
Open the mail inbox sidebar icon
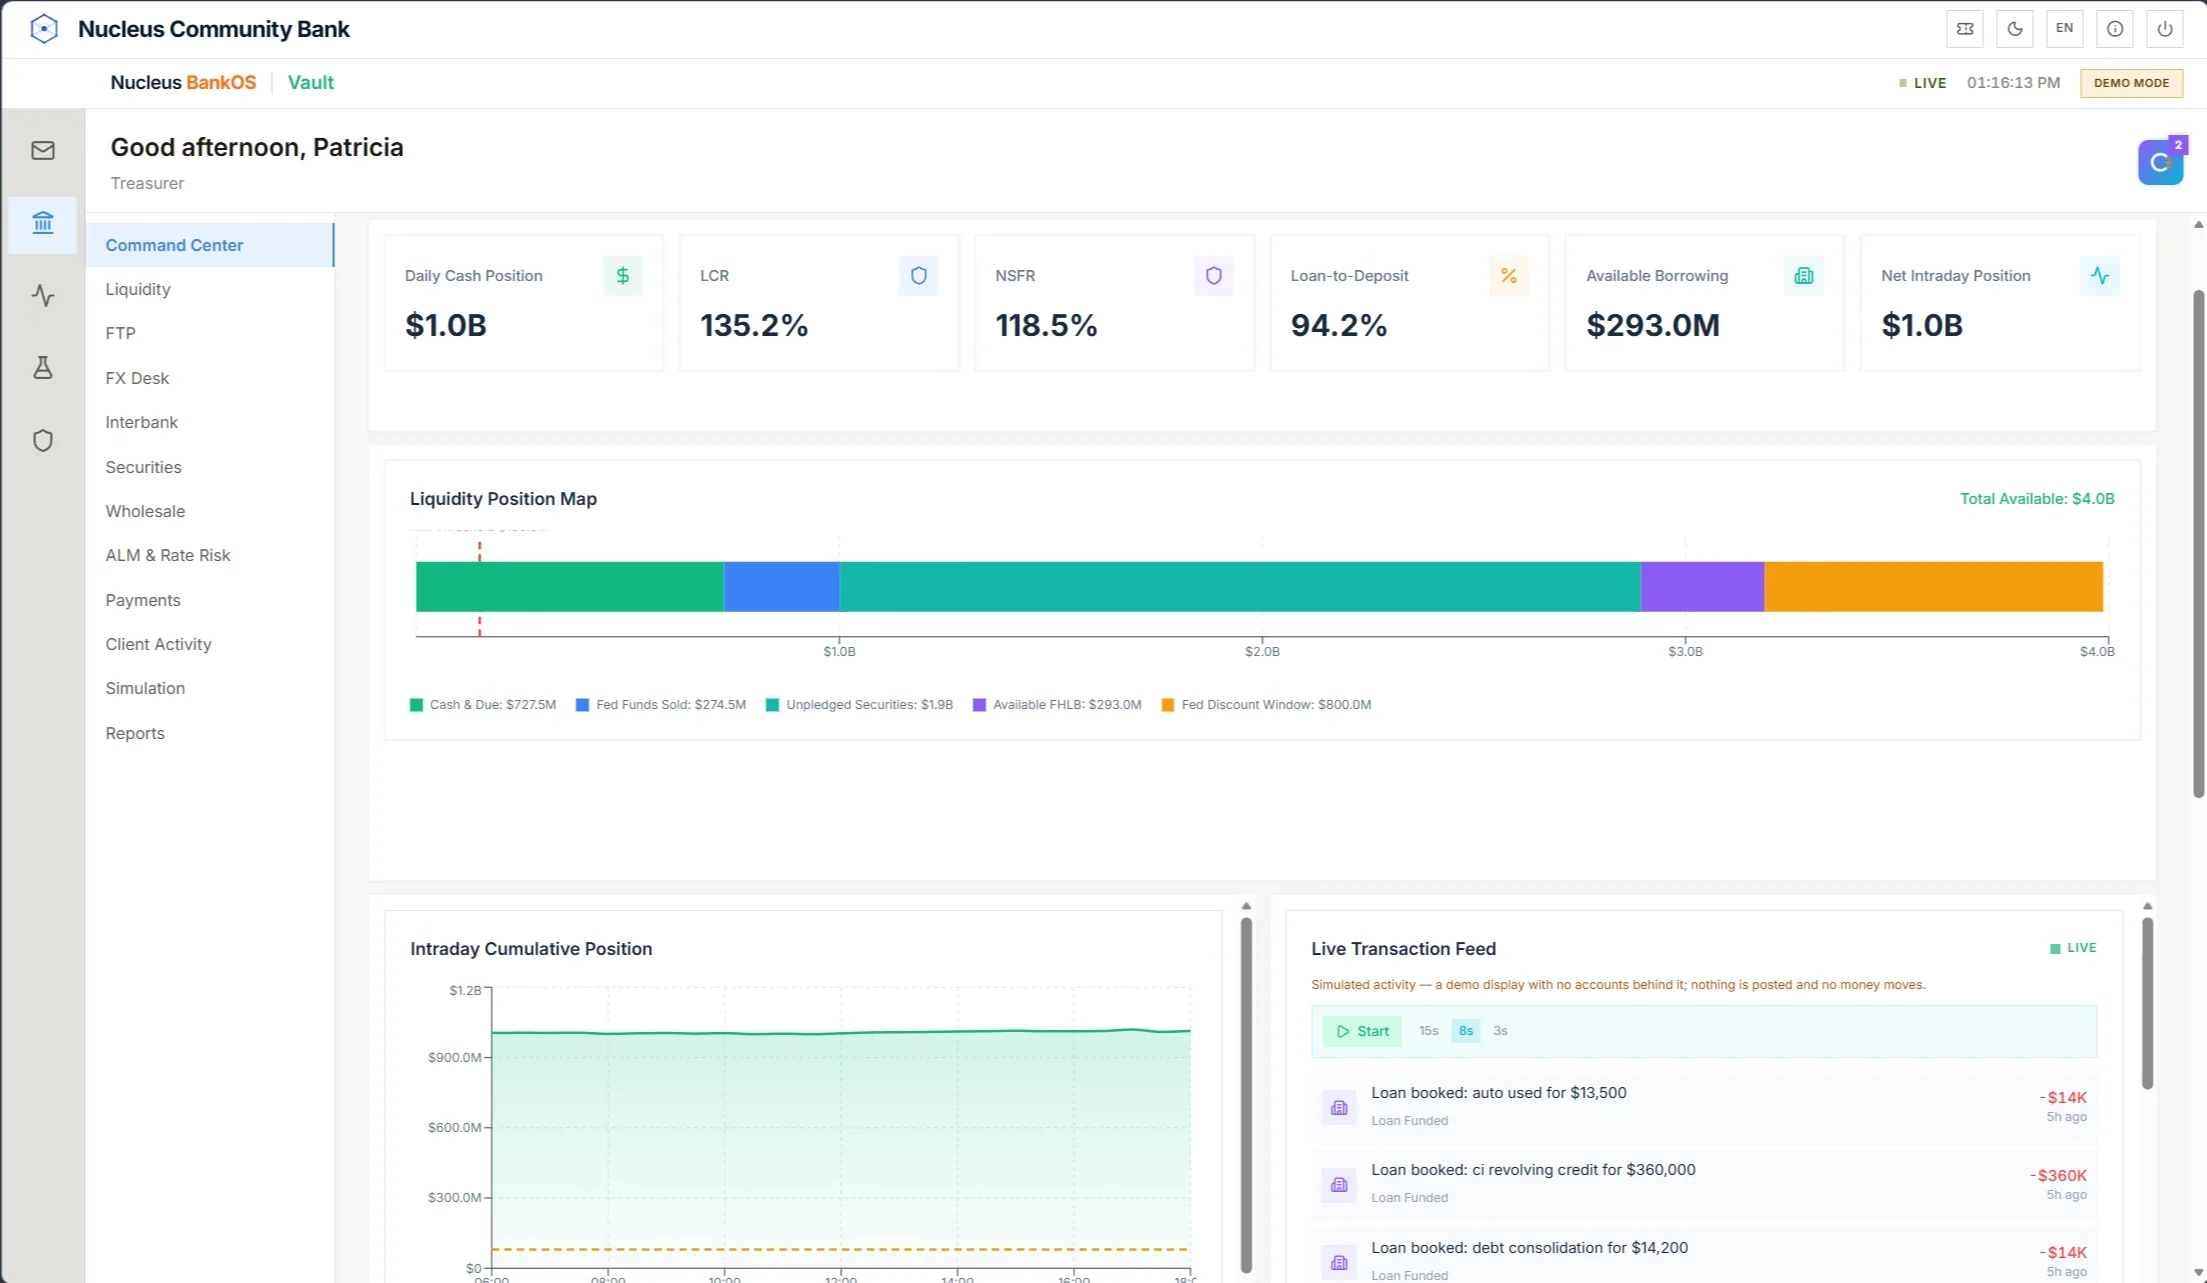coord(43,150)
